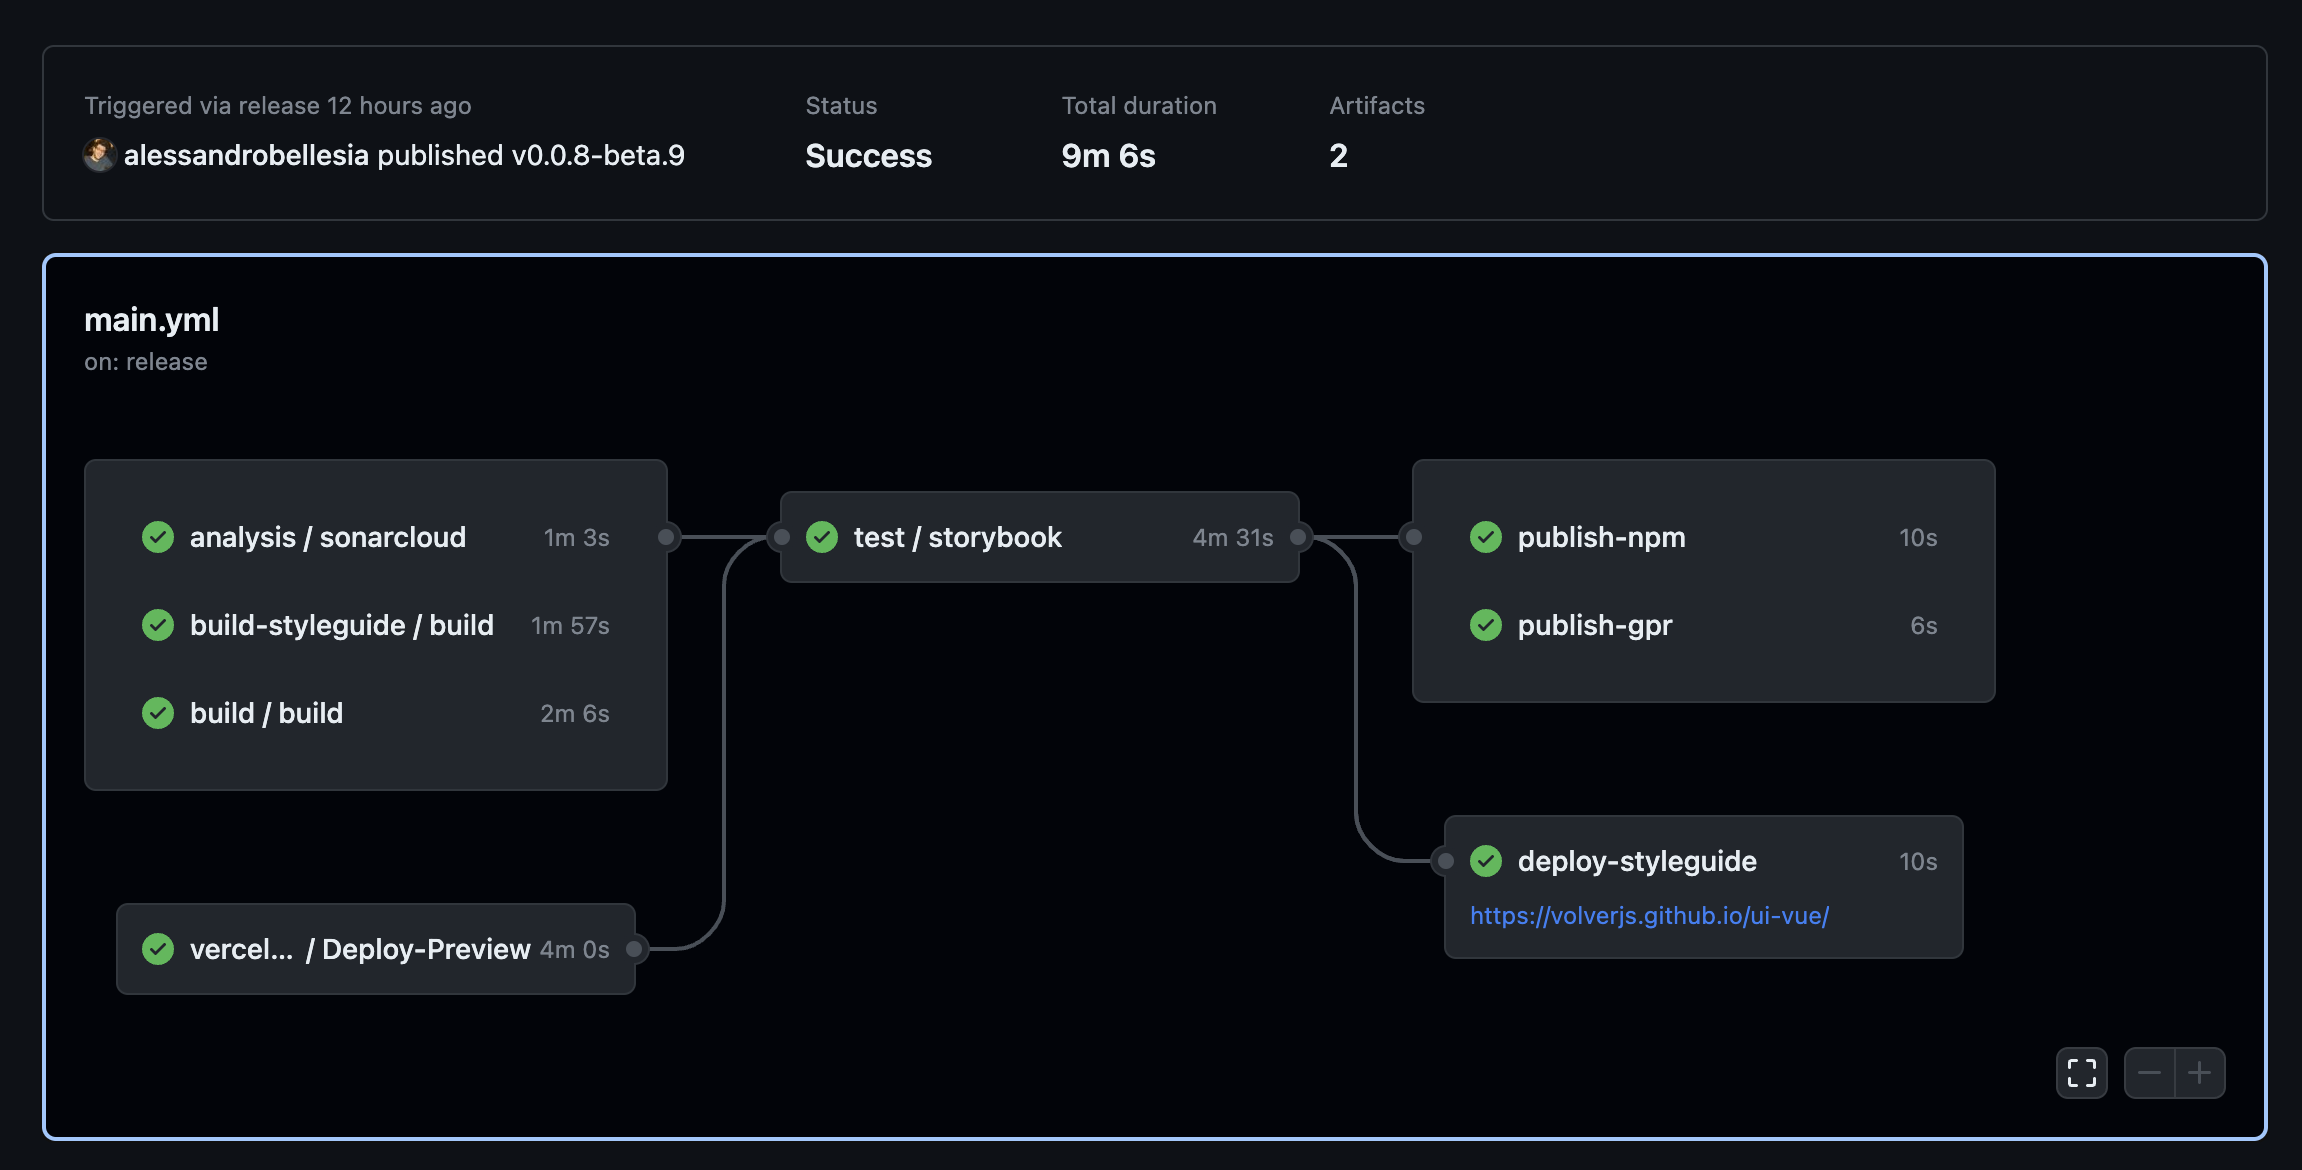Screen dimensions: 2302x1170
Task: Click alessandrobellesia's avatar image
Action: [x=99, y=155]
